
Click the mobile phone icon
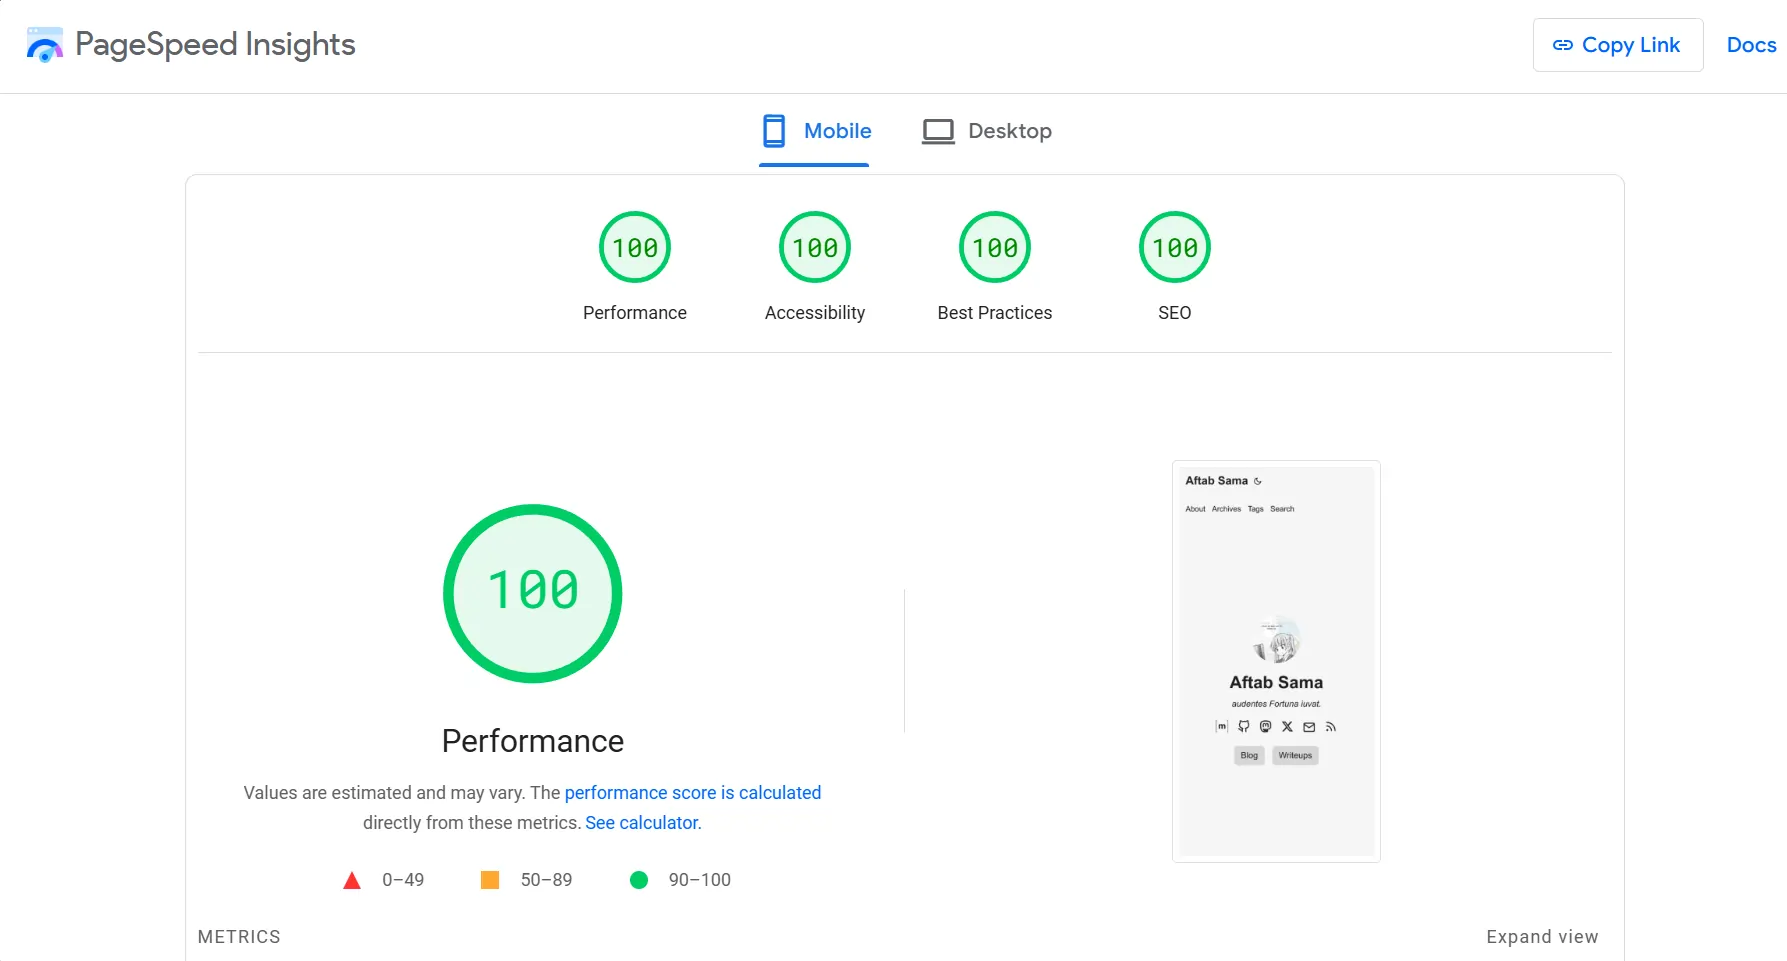(x=774, y=131)
